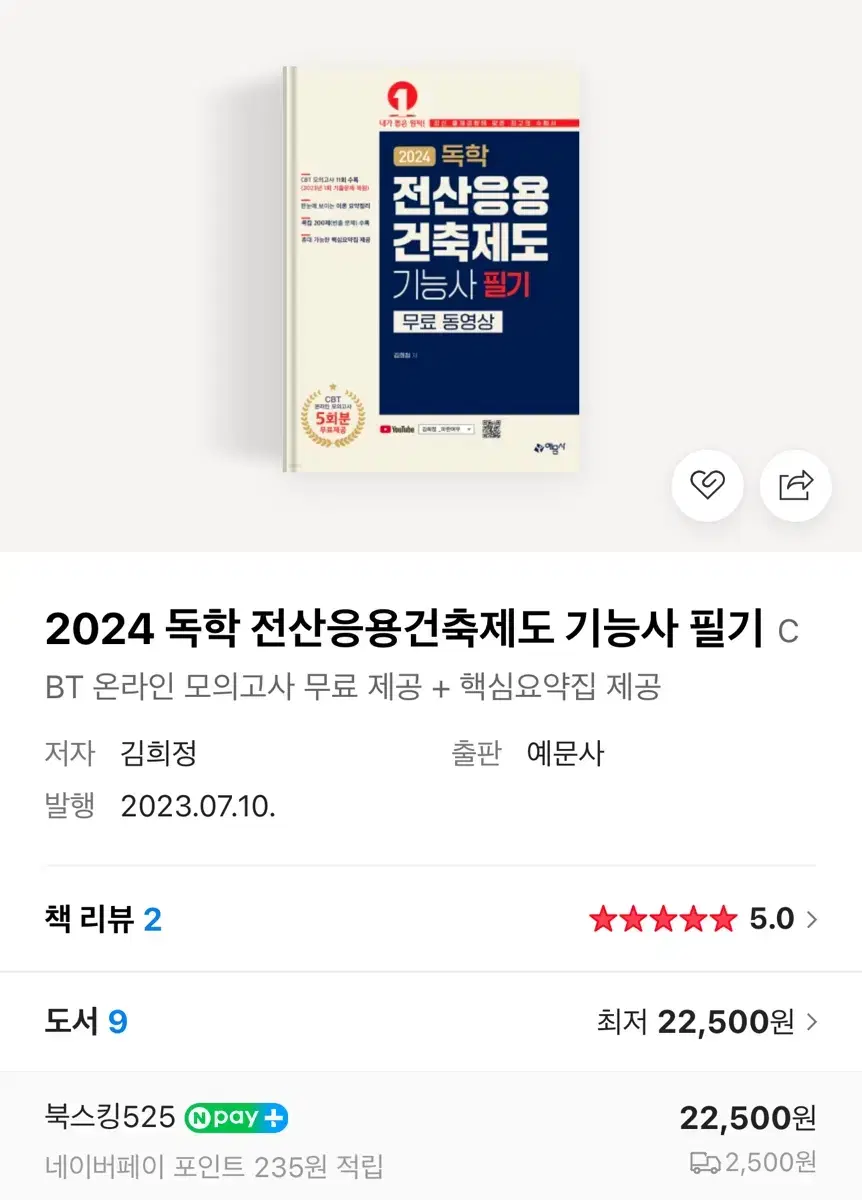Tap the 22,500원 seller price
862x1200 pixels.
point(748,1117)
